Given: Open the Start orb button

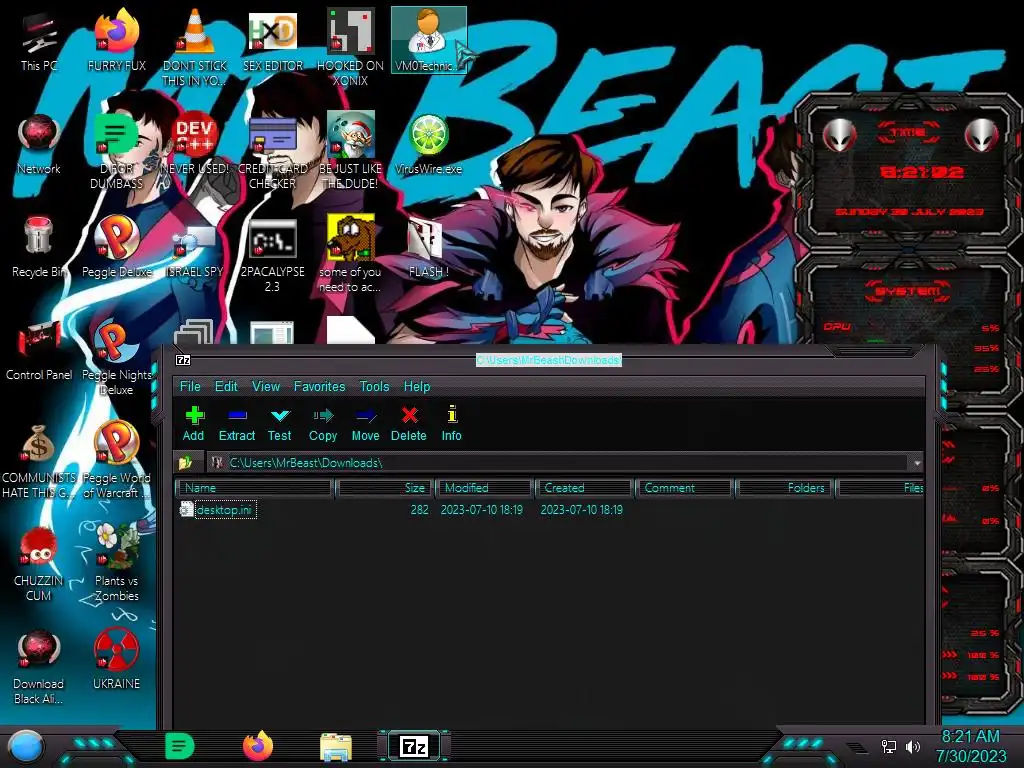Looking at the screenshot, I should 26,746.
